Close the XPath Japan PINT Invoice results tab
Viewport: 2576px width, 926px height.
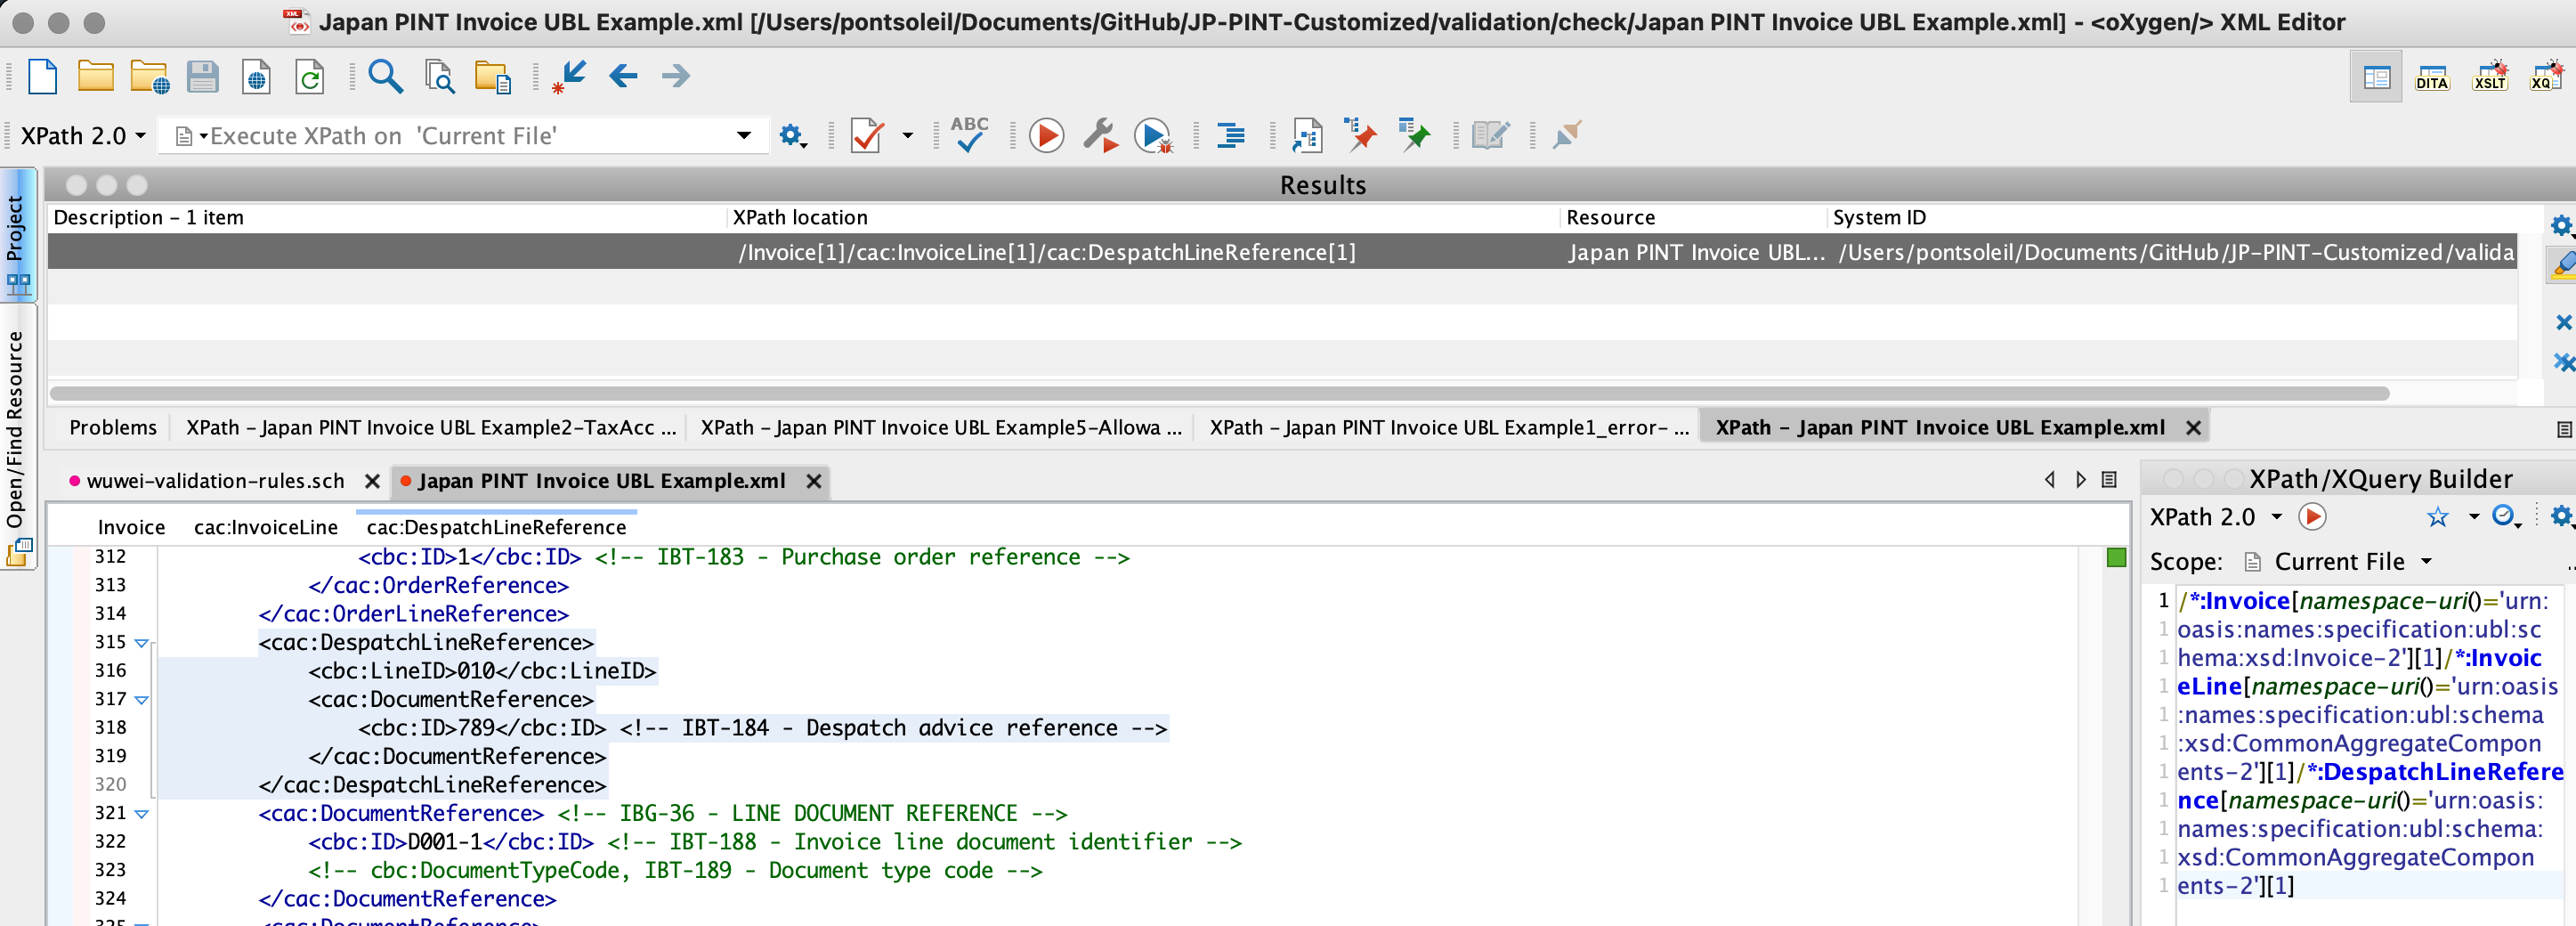pos(2193,428)
